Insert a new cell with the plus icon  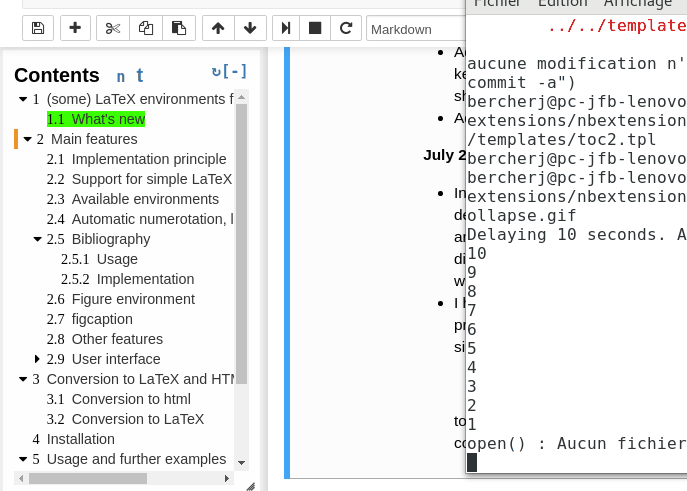pos(75,28)
